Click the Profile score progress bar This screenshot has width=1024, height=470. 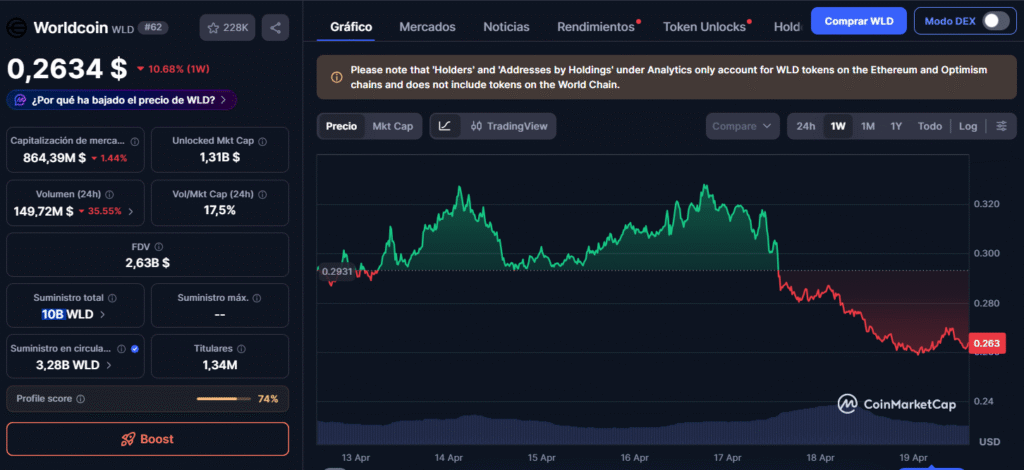223,399
